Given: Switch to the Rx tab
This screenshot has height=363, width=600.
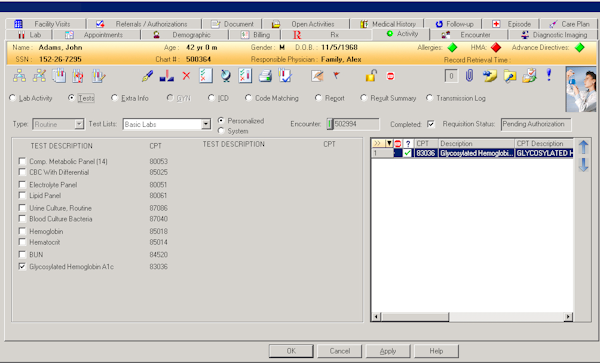Looking at the screenshot, I should pyautogui.click(x=326, y=35).
